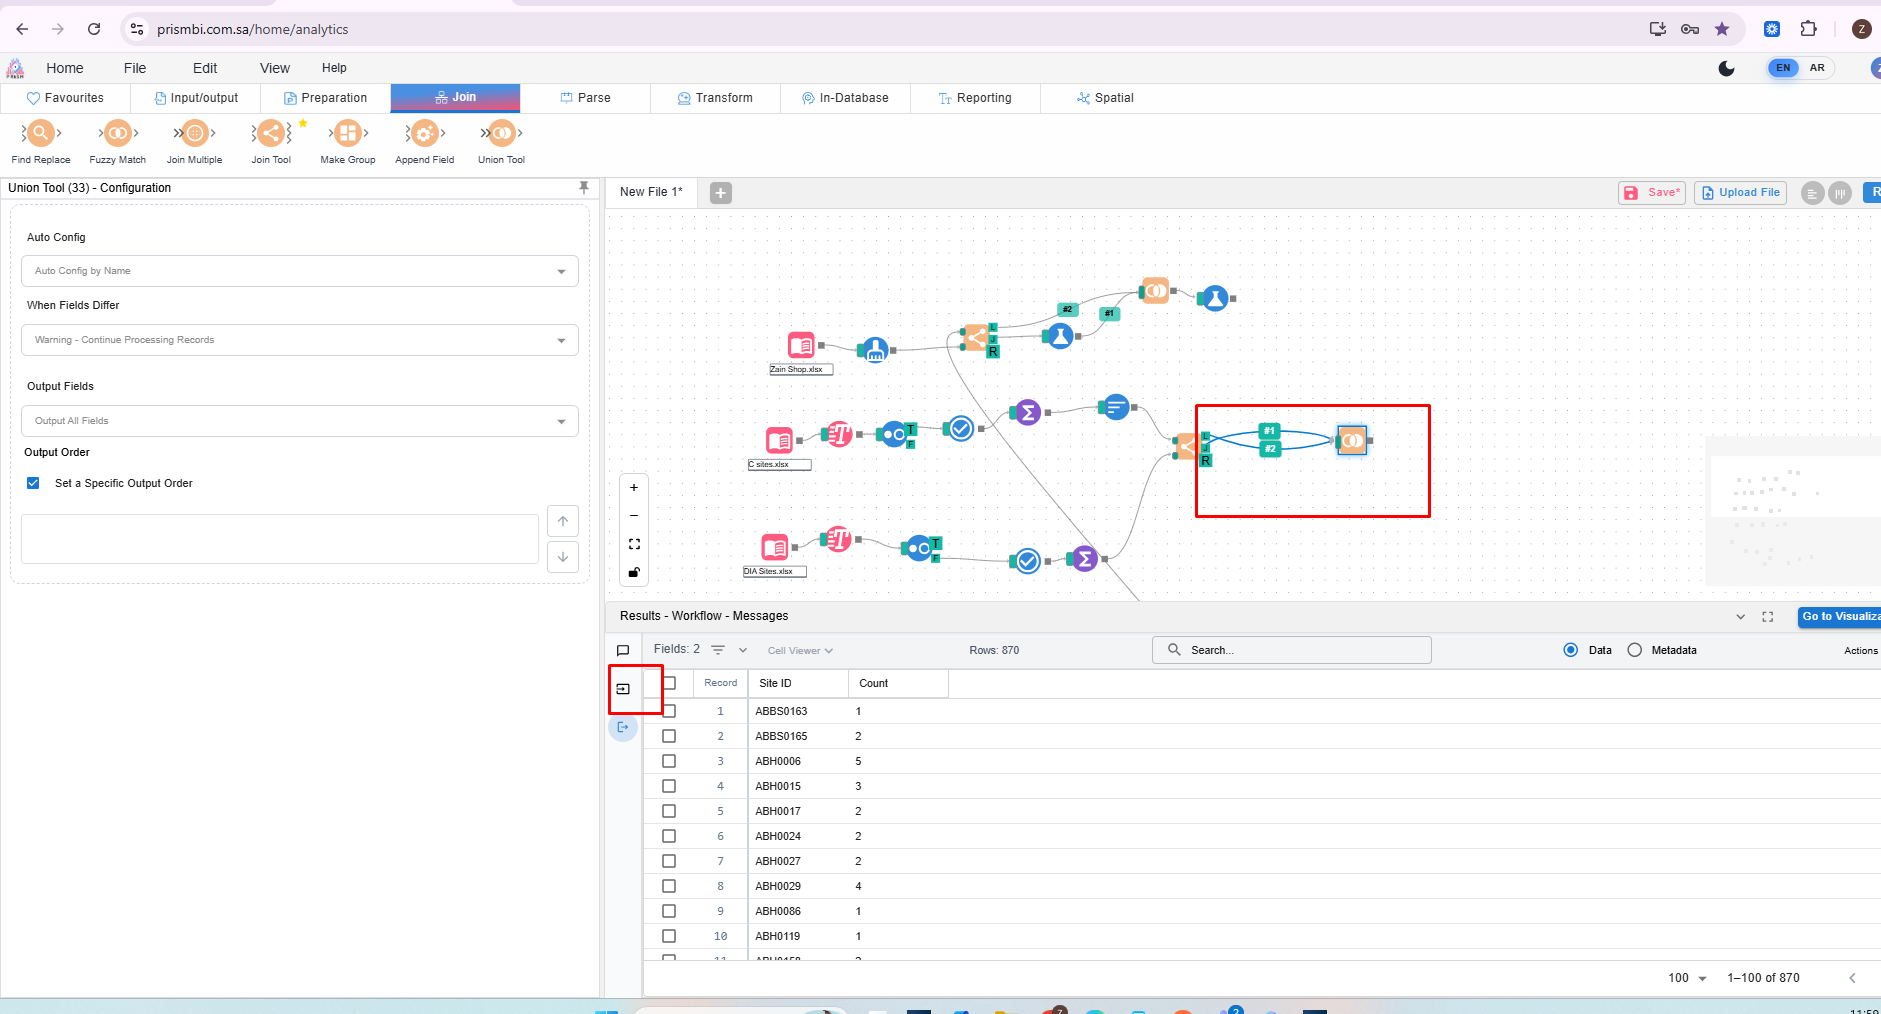Open the Edit menu
This screenshot has height=1014, width=1881.
tap(205, 68)
